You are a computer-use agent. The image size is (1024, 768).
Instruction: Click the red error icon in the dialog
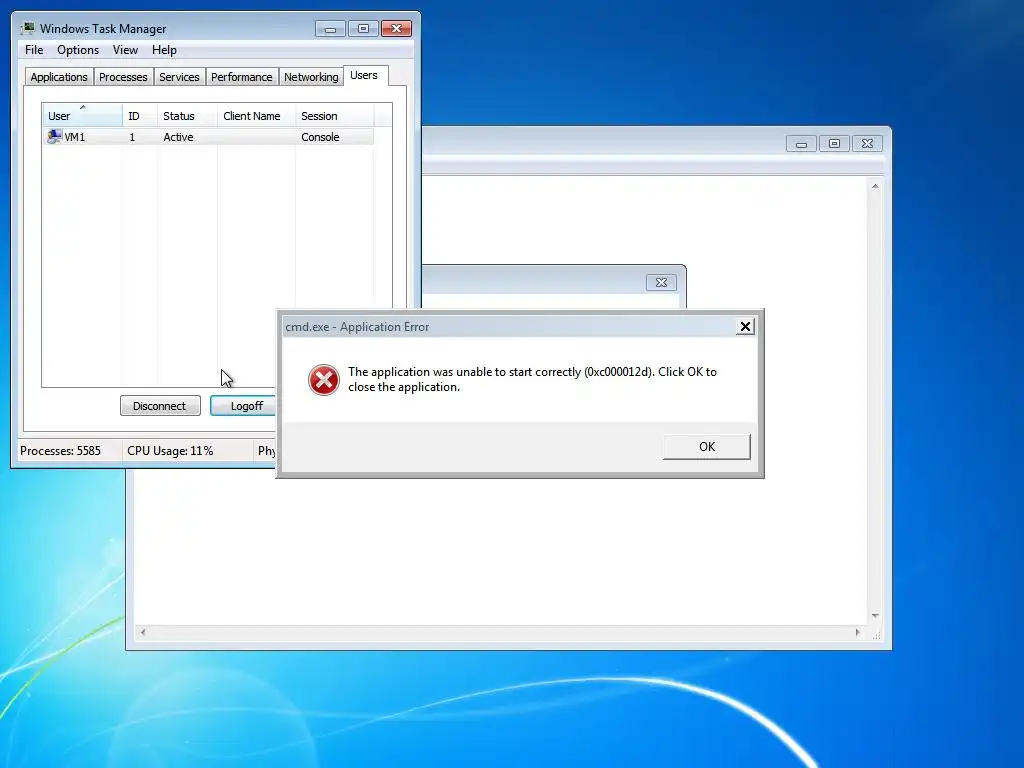click(x=323, y=380)
